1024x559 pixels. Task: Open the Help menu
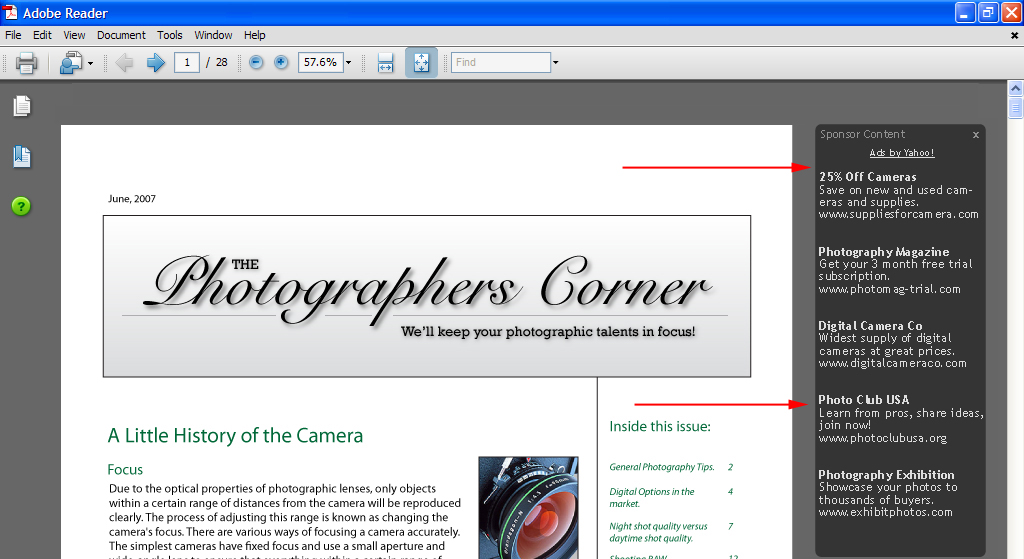tap(255, 35)
